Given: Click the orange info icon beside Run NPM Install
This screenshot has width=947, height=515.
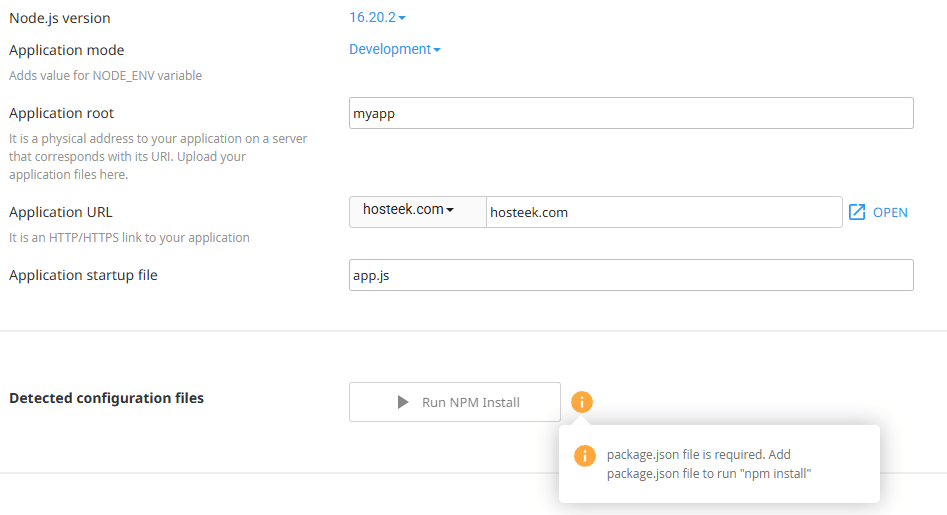Looking at the screenshot, I should (x=582, y=401).
